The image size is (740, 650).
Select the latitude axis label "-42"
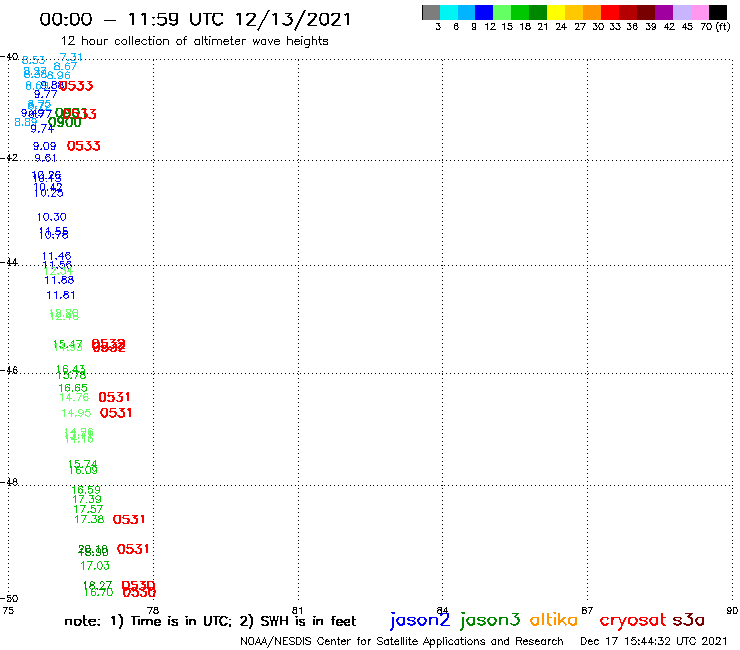pyautogui.click(x=9, y=157)
